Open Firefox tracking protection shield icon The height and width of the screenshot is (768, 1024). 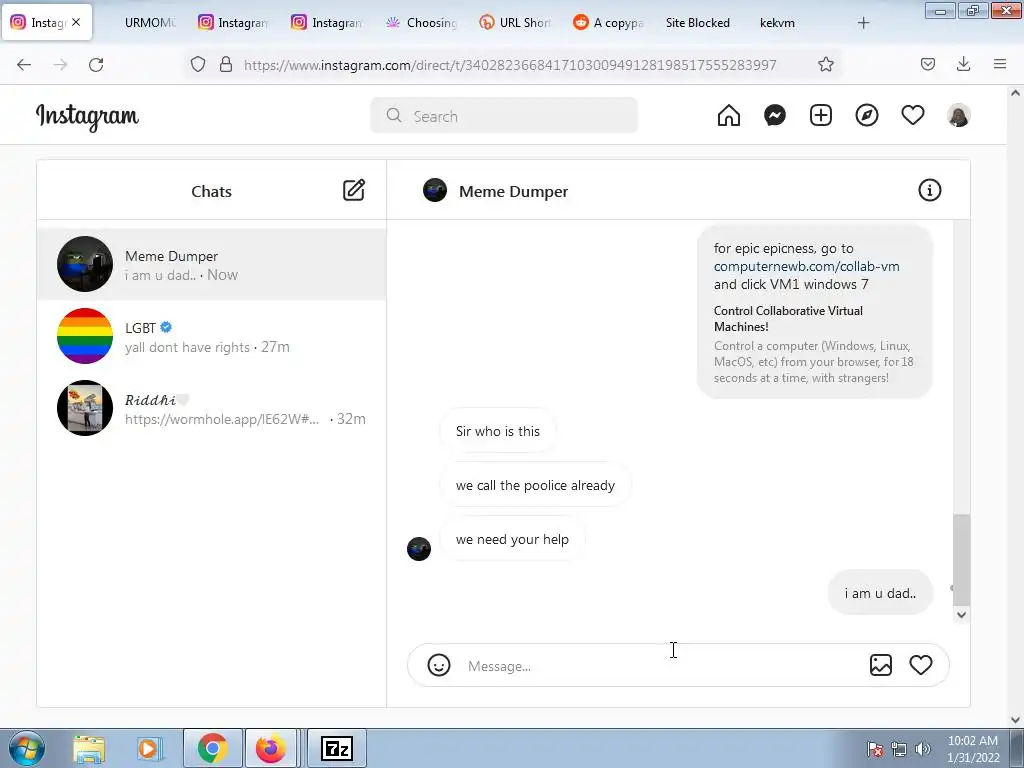pyautogui.click(x=198, y=64)
